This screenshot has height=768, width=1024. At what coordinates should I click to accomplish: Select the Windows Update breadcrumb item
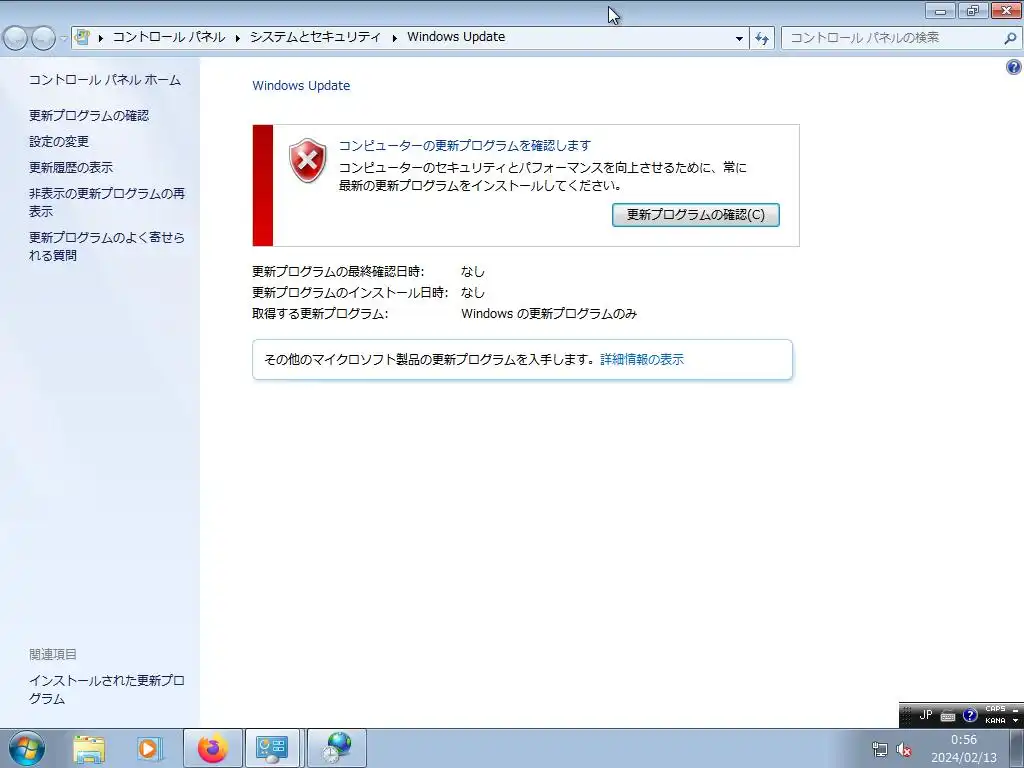(456, 37)
